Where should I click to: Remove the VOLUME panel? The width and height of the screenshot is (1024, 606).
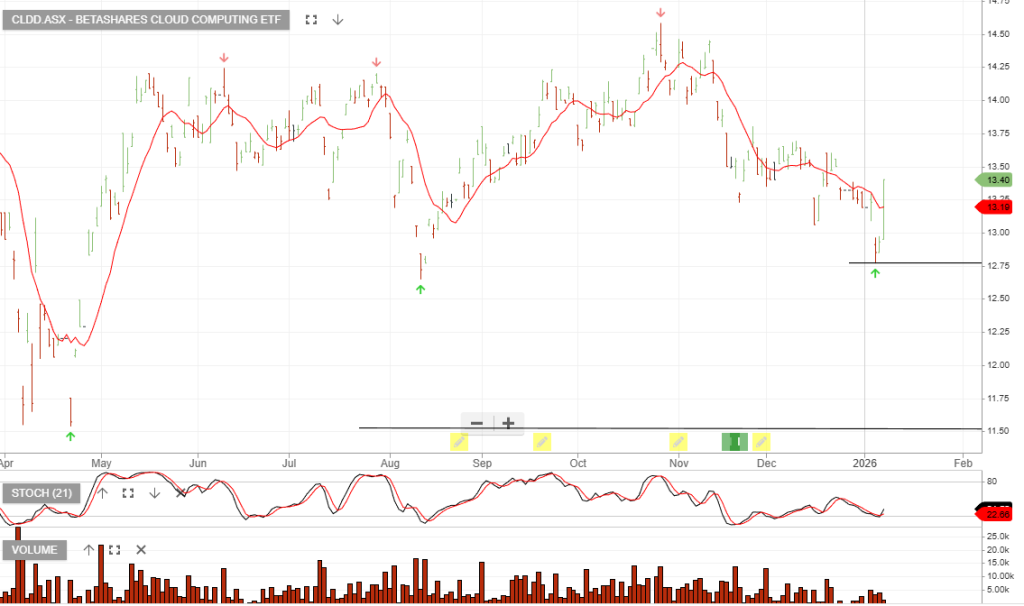point(141,549)
